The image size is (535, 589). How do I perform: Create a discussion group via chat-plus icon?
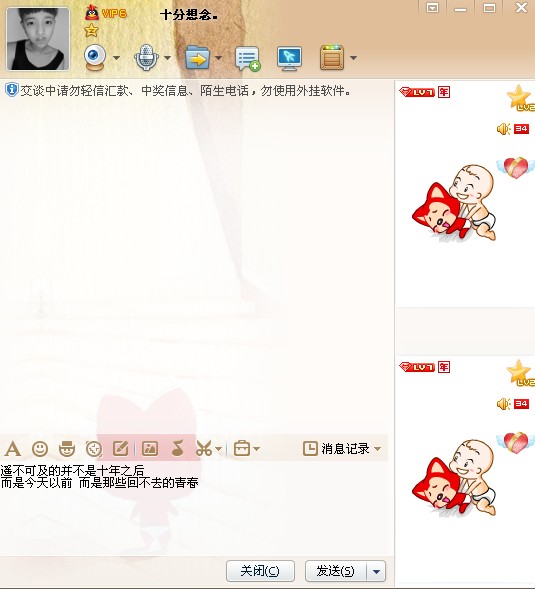[248, 58]
